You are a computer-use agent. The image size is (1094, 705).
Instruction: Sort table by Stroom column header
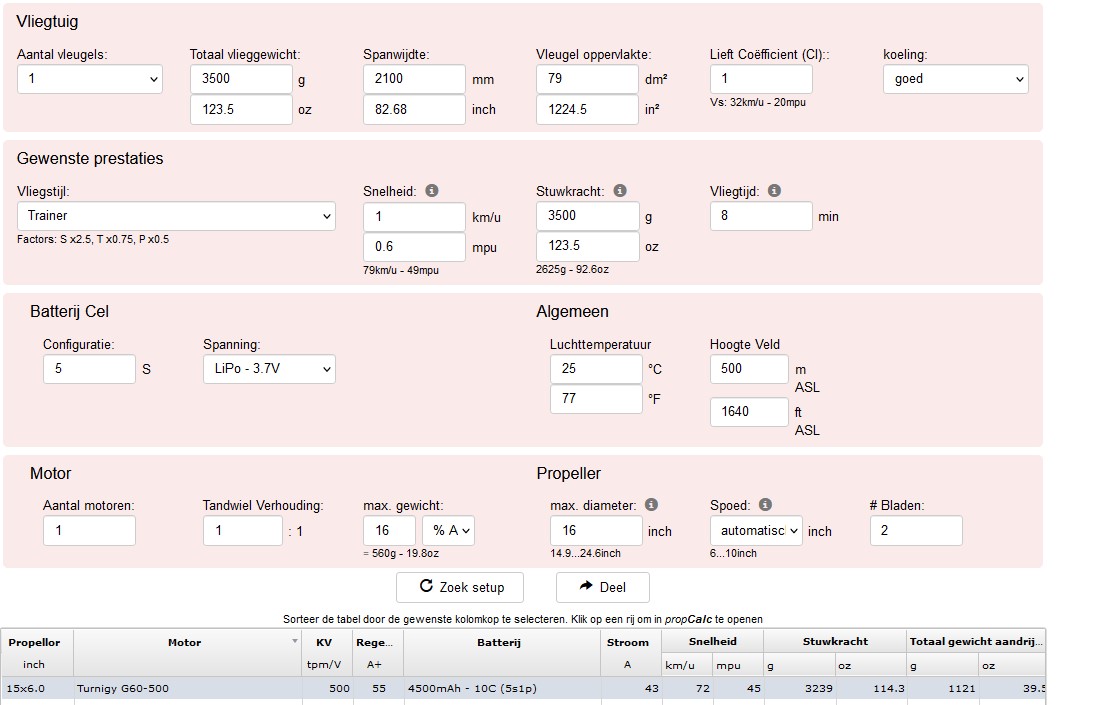pos(628,642)
